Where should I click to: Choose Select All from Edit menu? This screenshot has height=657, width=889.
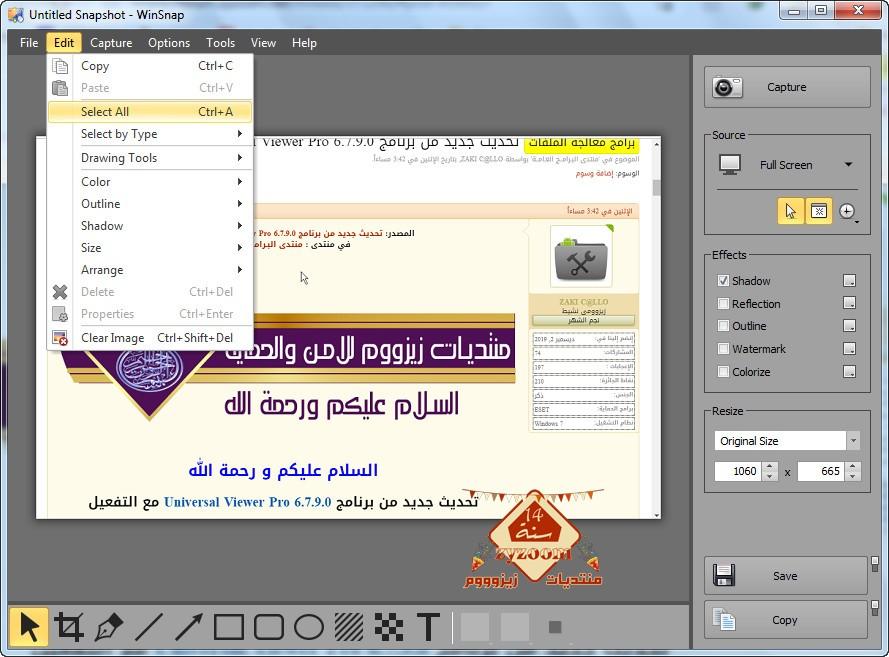tap(150, 112)
